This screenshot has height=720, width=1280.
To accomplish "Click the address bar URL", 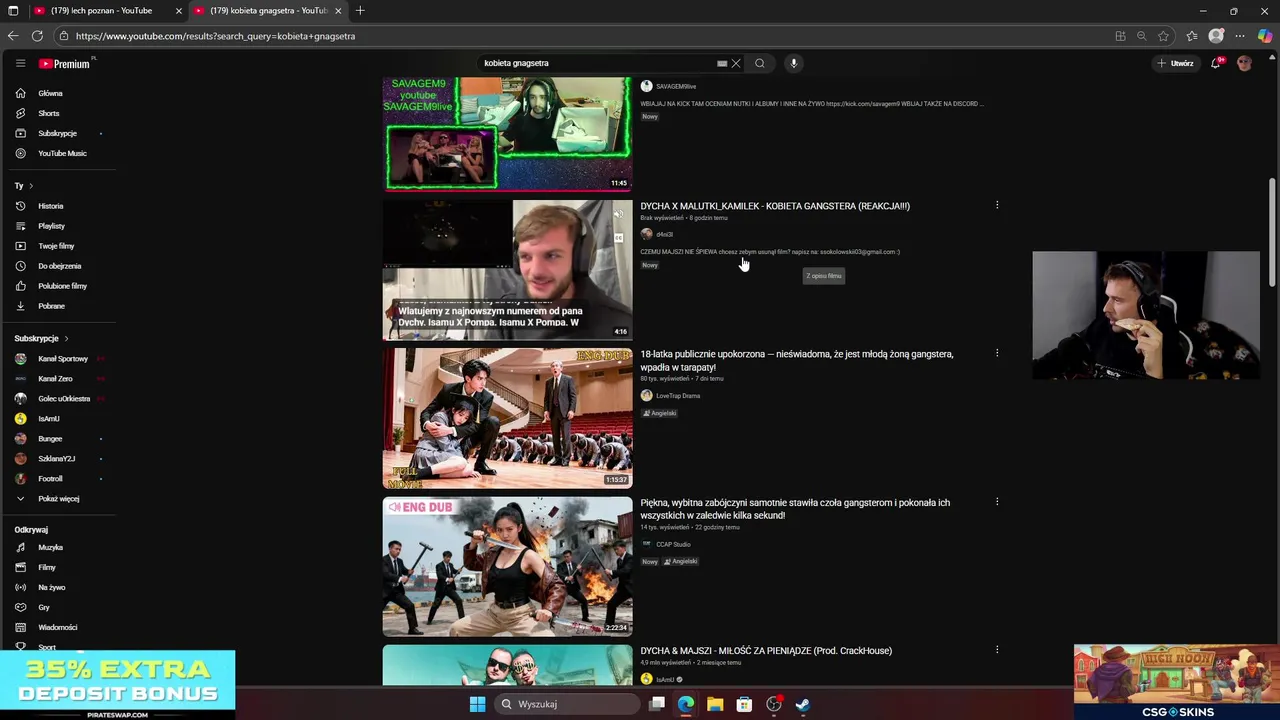I will coord(215,36).
